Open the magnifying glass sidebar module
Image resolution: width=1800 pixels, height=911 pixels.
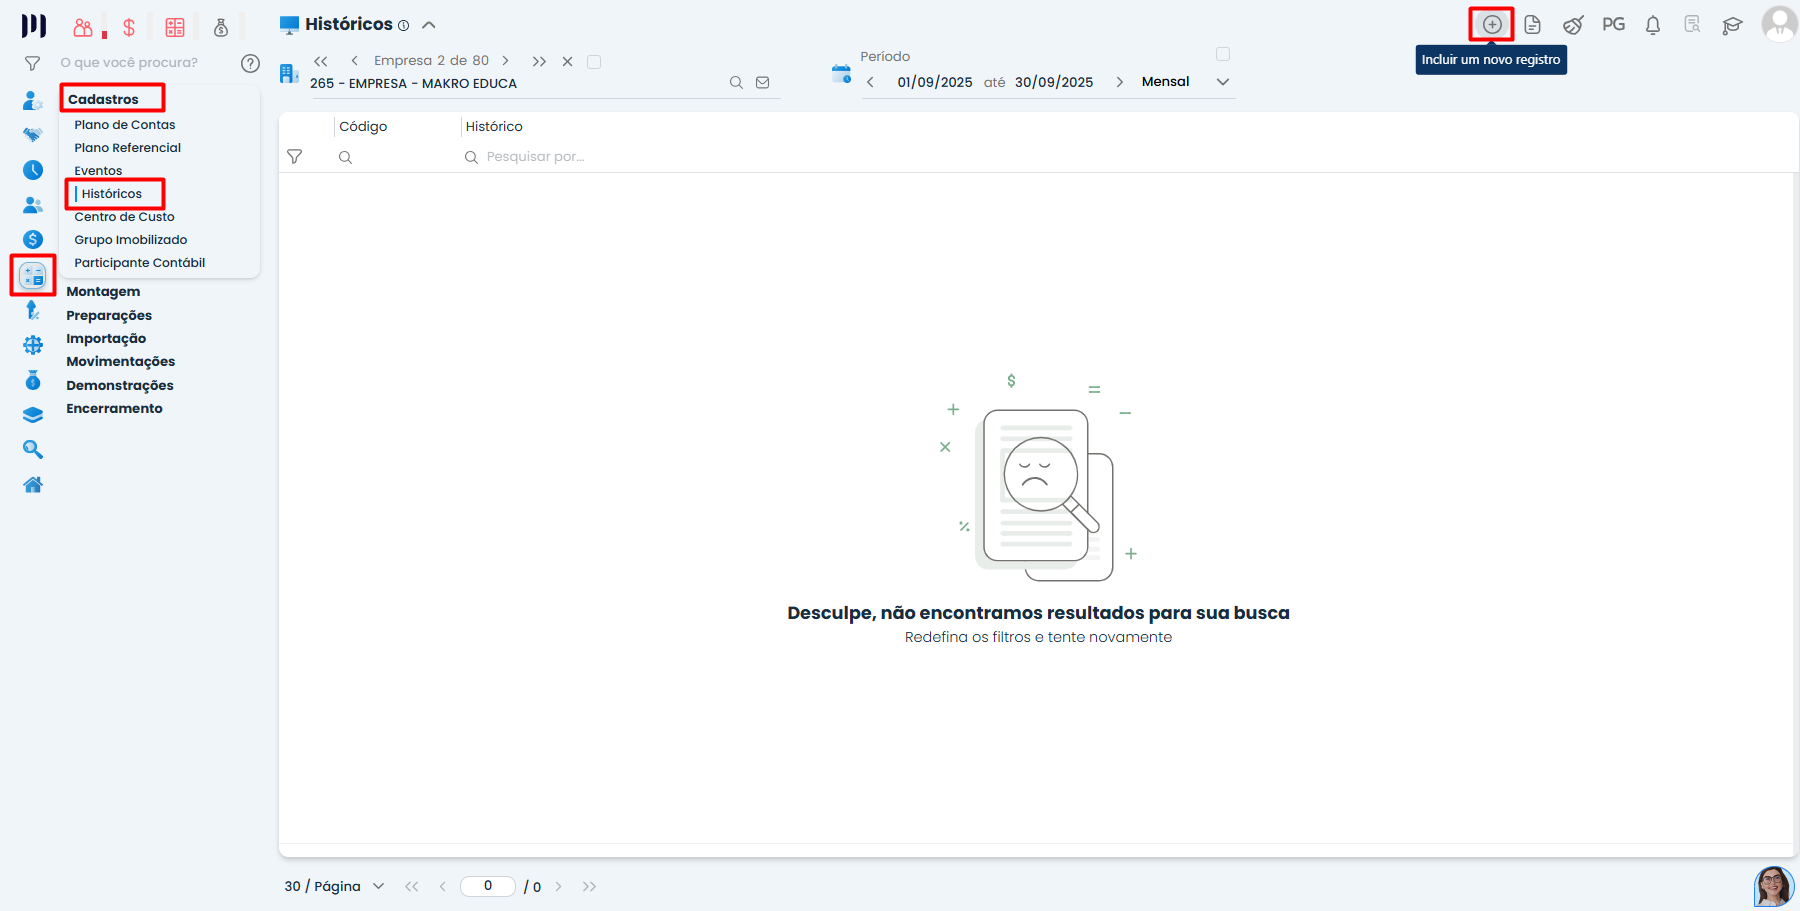click(x=33, y=450)
